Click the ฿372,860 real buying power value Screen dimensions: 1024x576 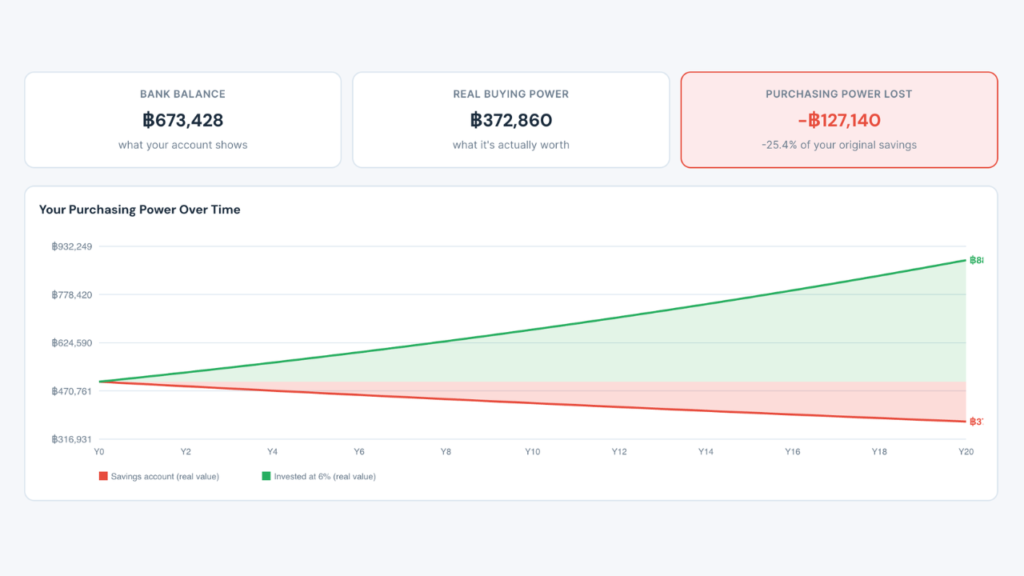point(511,120)
